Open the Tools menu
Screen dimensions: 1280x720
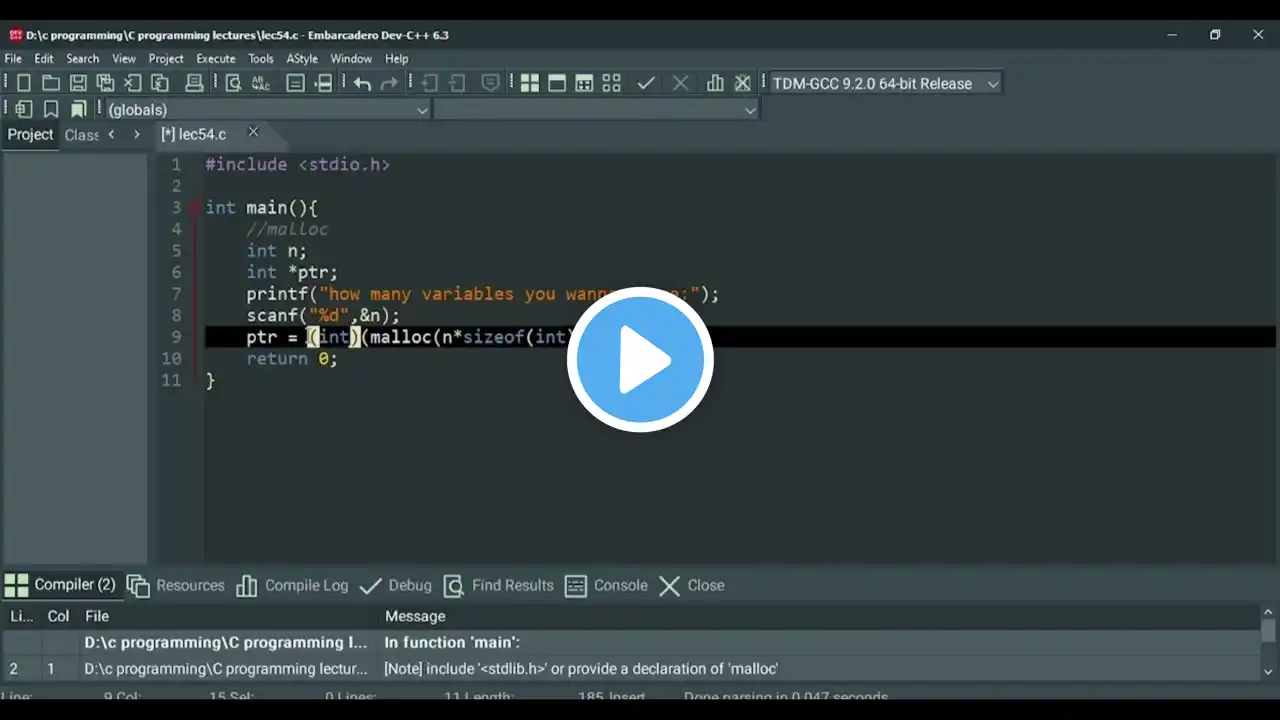(261, 59)
